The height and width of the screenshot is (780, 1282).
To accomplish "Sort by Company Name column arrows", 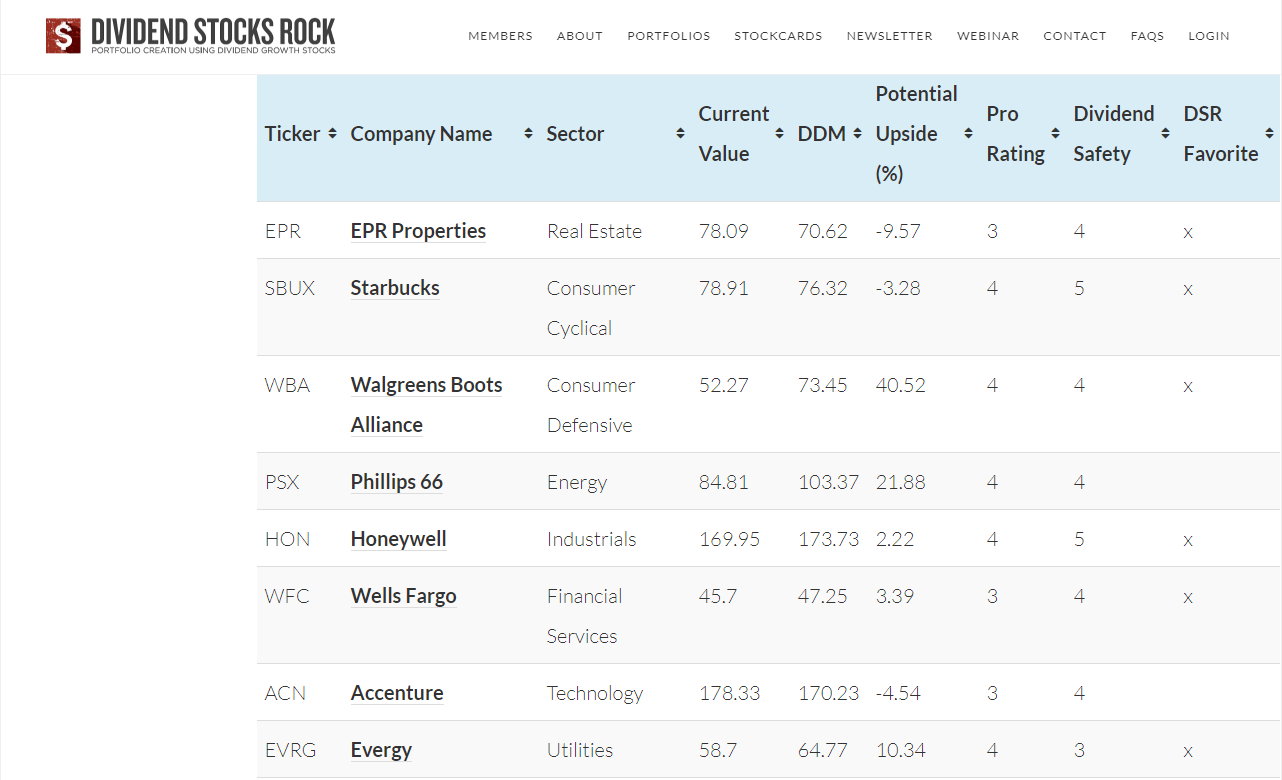I will click(528, 134).
